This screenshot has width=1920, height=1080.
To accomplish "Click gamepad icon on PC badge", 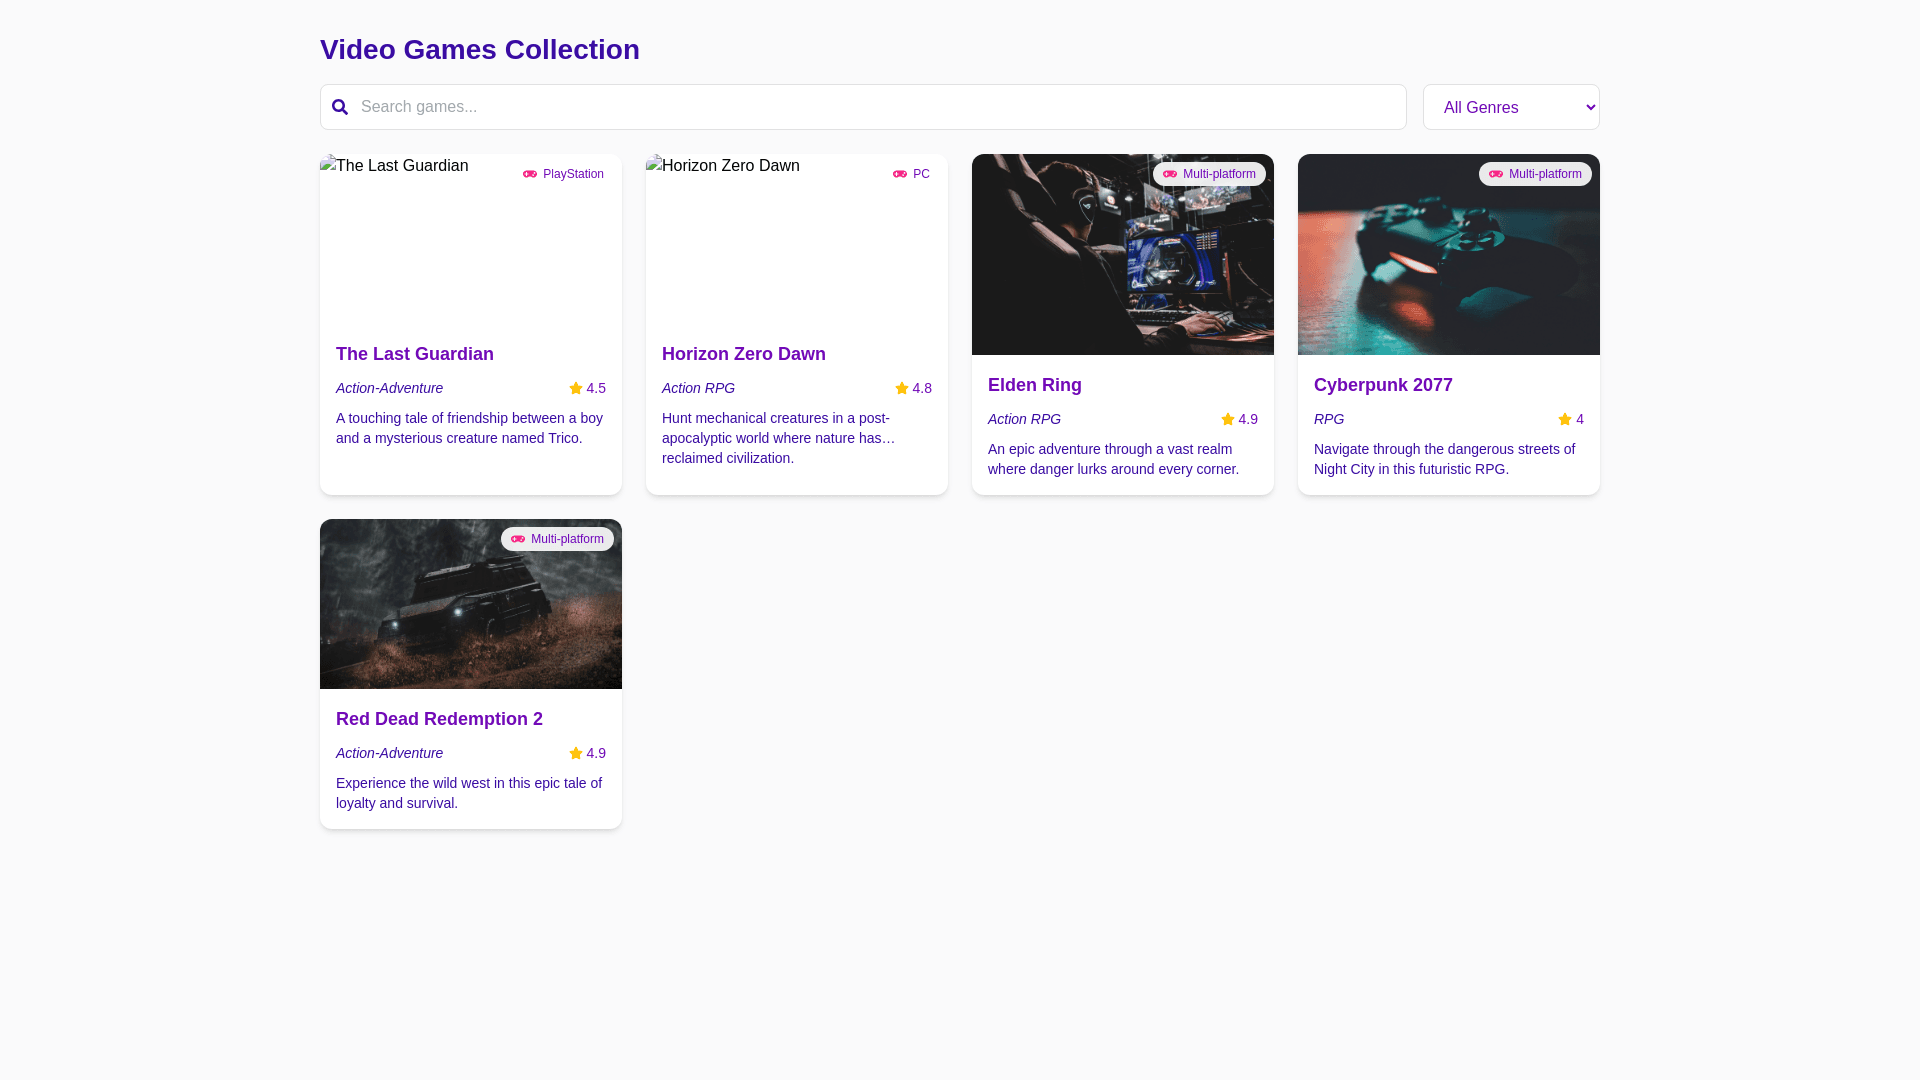I will coord(900,174).
